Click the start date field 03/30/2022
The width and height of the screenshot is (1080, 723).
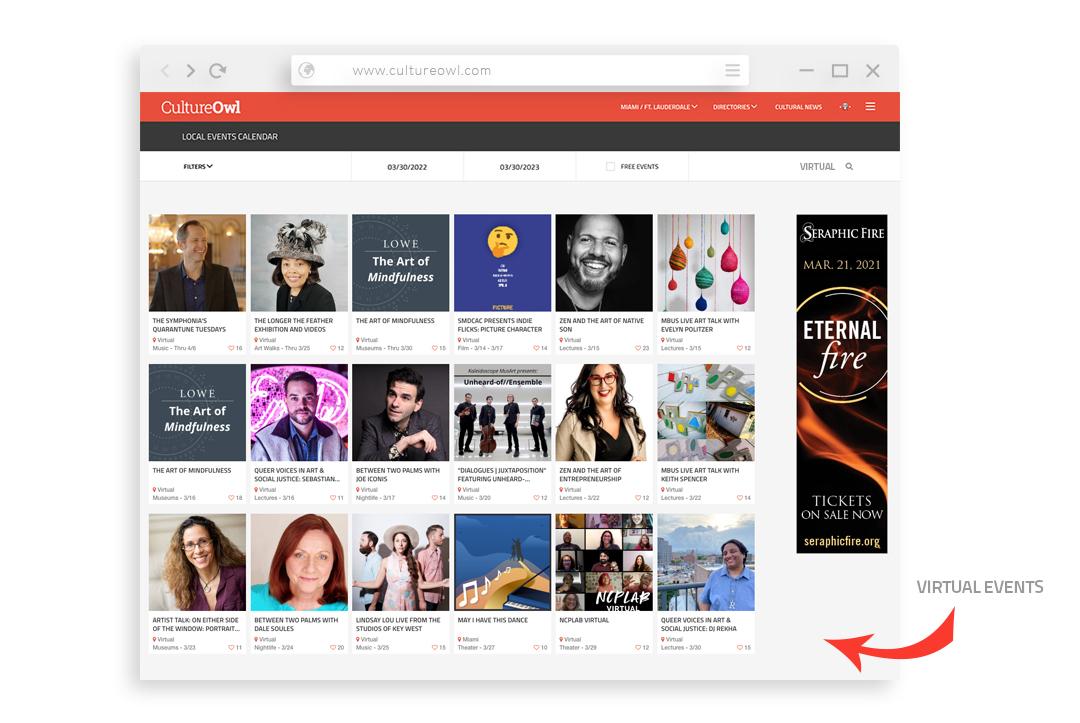[x=407, y=167]
